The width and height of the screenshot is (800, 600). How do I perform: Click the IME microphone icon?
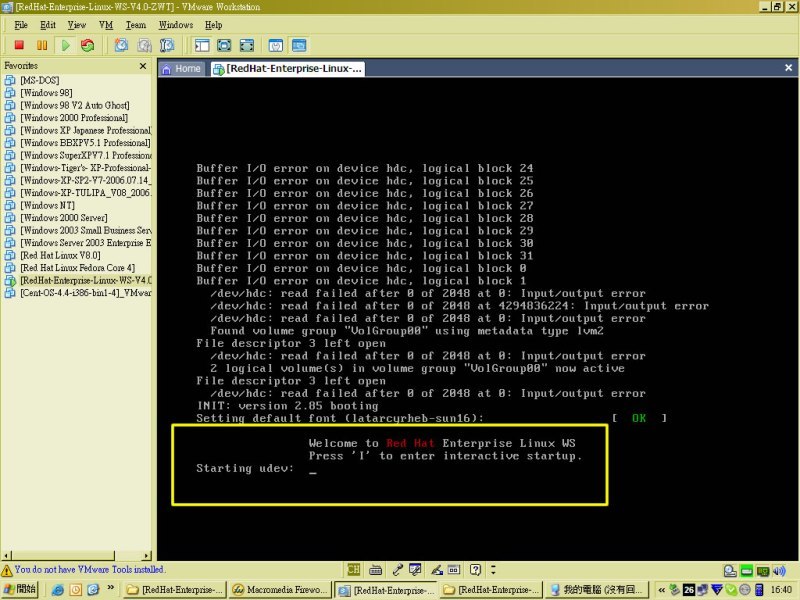pyautogui.click(x=397, y=569)
